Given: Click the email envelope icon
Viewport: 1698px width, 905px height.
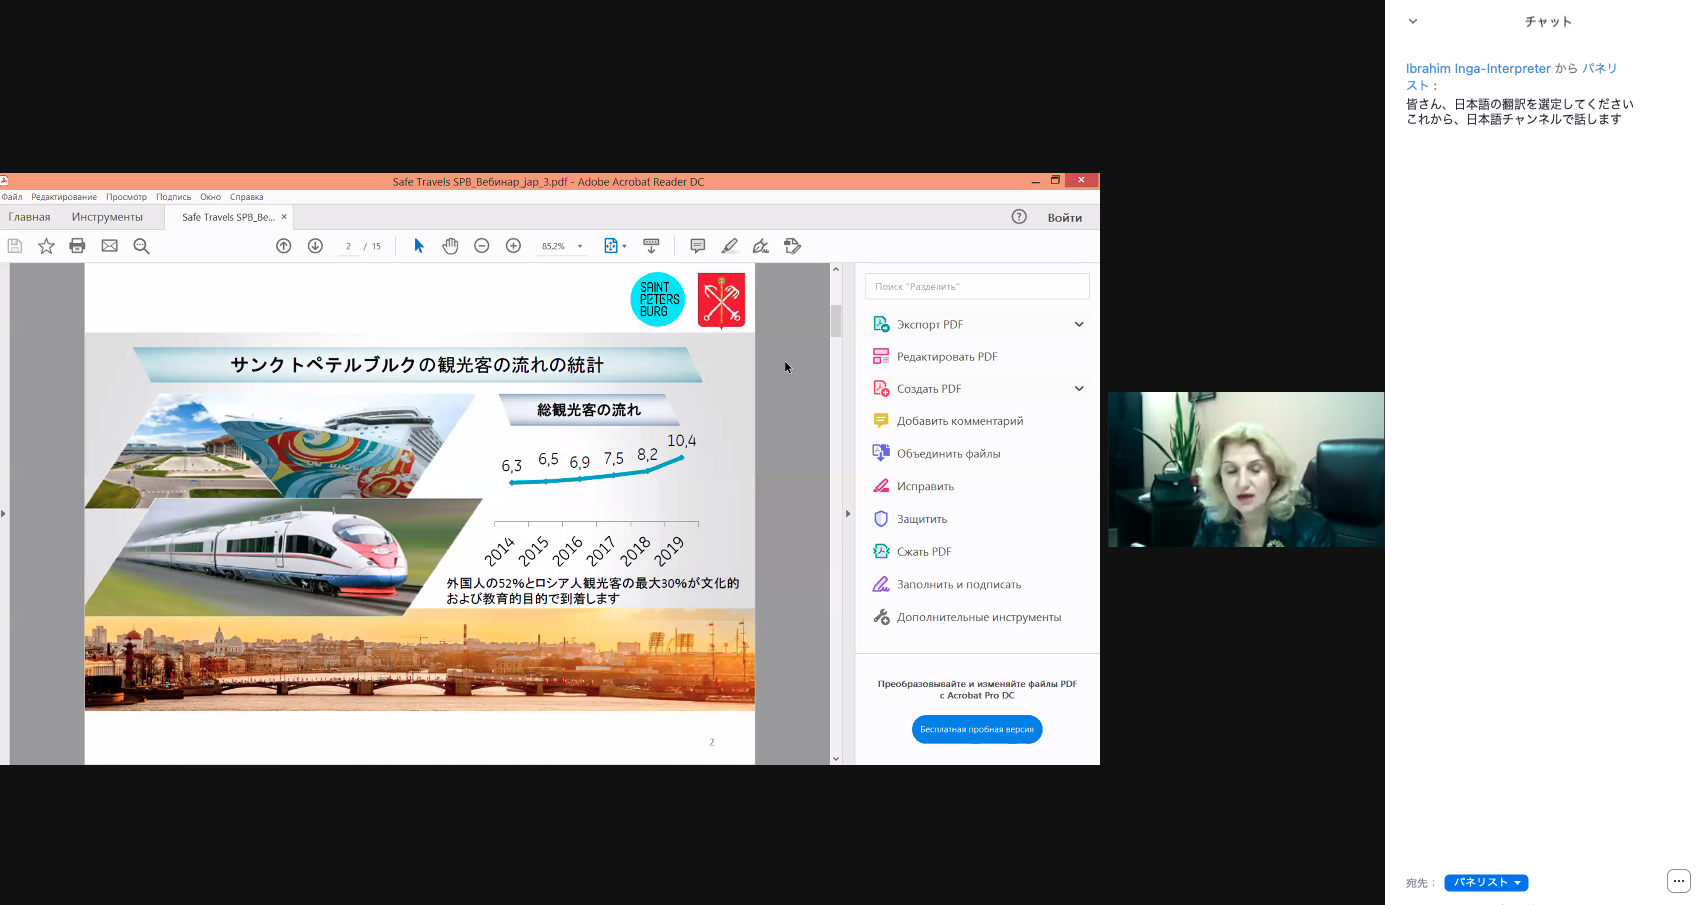Looking at the screenshot, I should coord(110,246).
